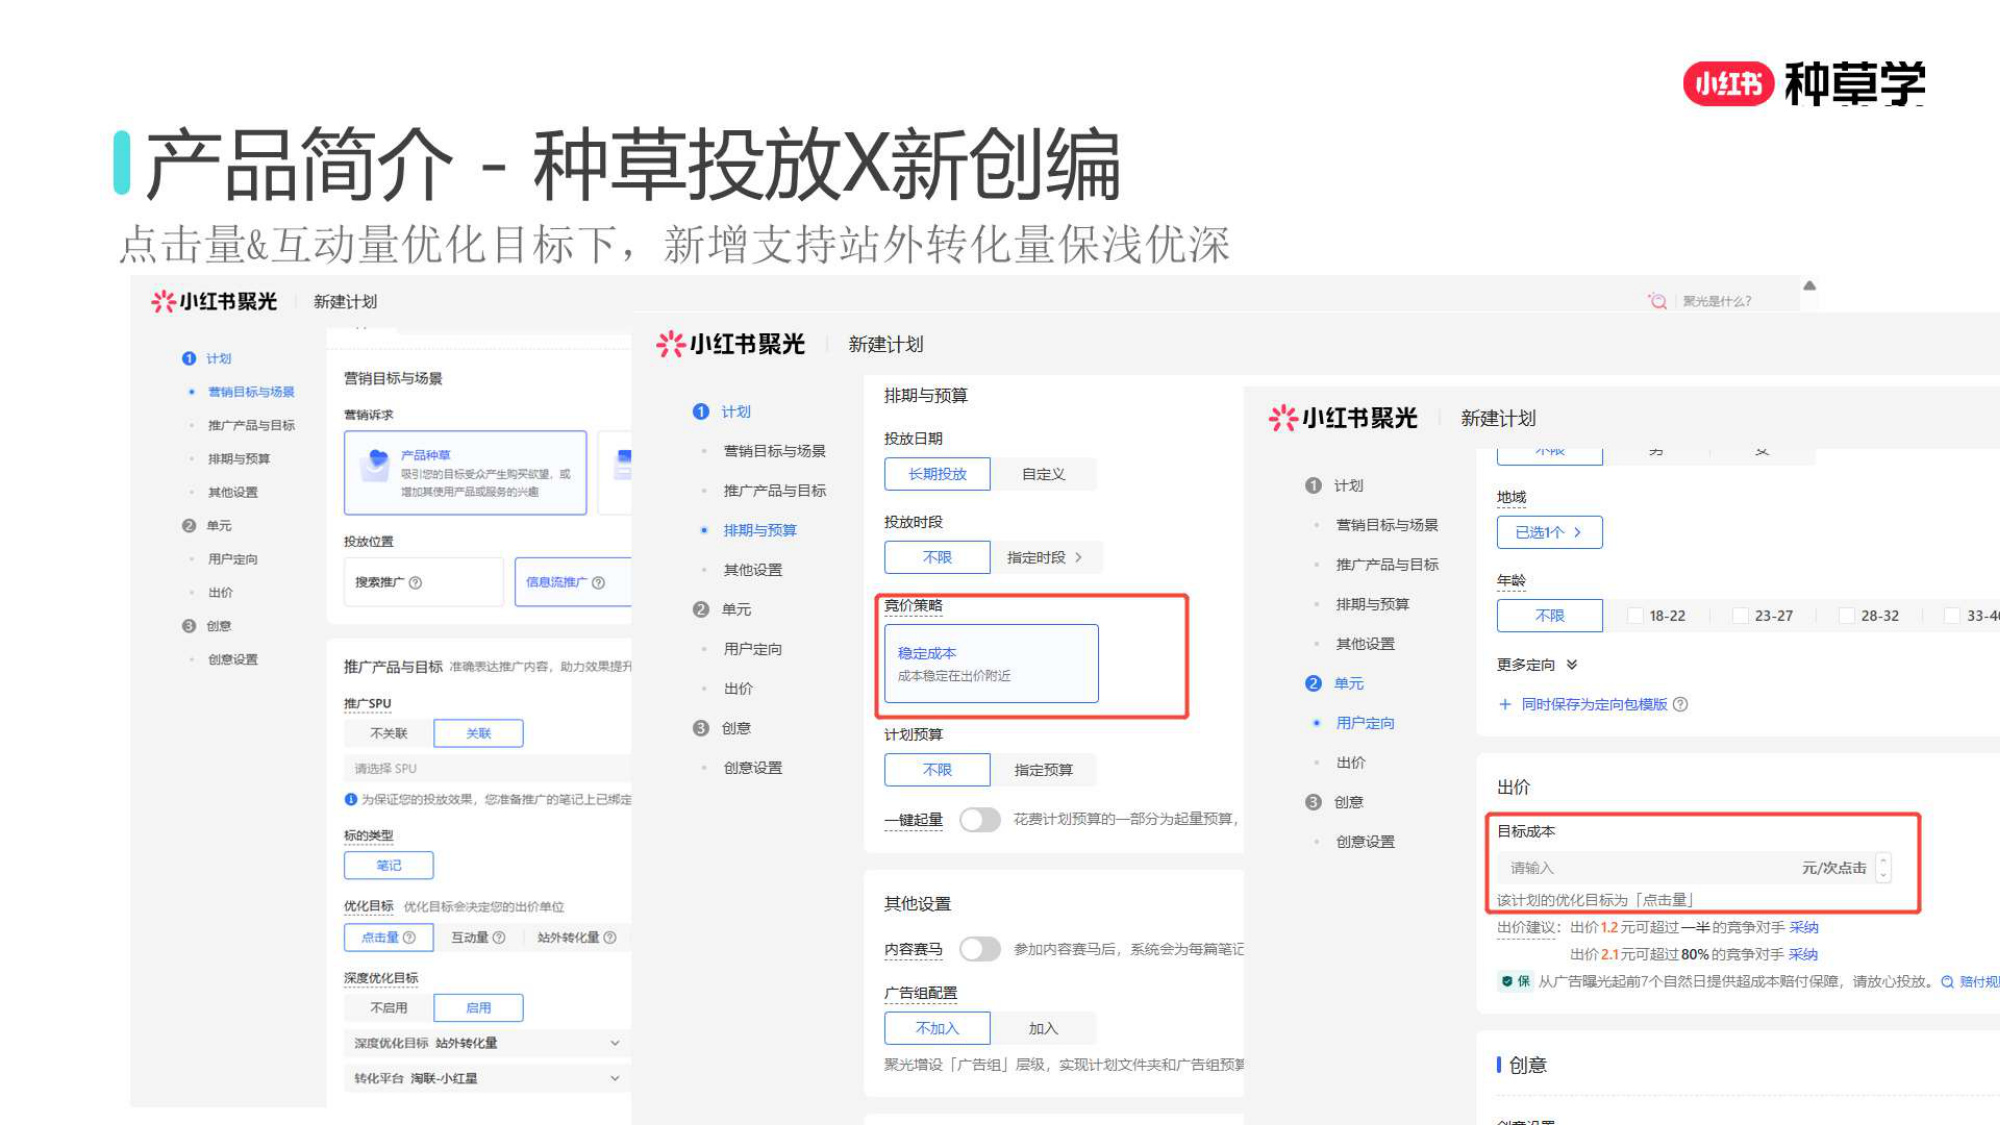Open the 转化平台 淘联-小红星 dropdown
Viewport: 2000px width, 1125px height.
pos(613,1078)
